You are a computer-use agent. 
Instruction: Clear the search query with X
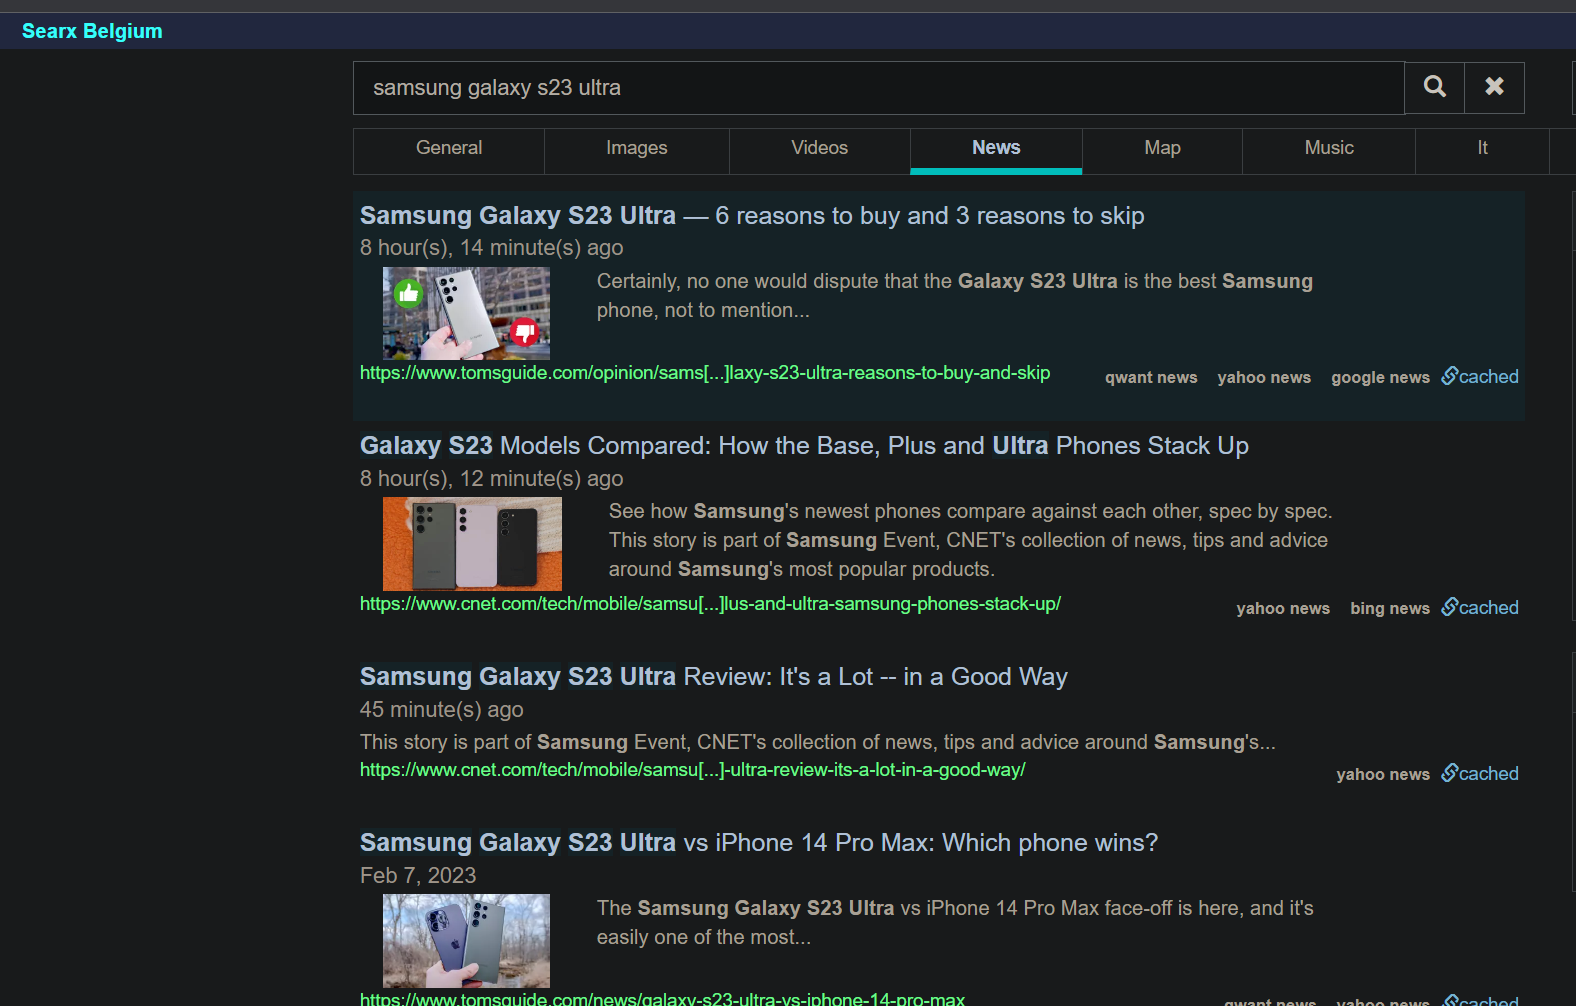click(x=1494, y=87)
